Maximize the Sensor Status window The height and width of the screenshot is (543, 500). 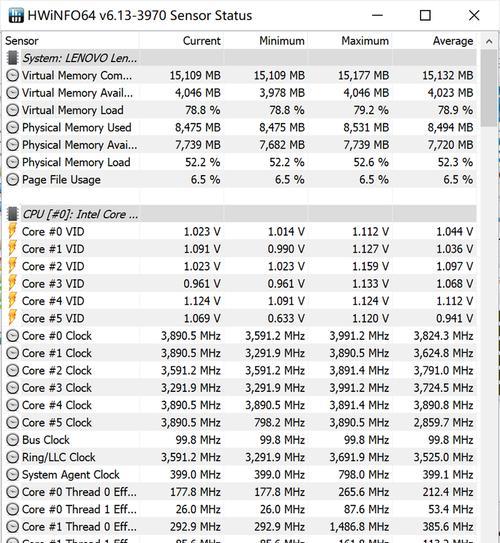coord(425,16)
